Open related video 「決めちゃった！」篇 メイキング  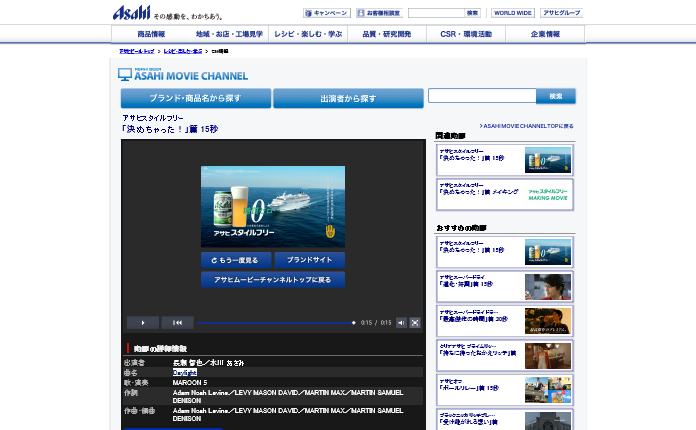[505, 194]
